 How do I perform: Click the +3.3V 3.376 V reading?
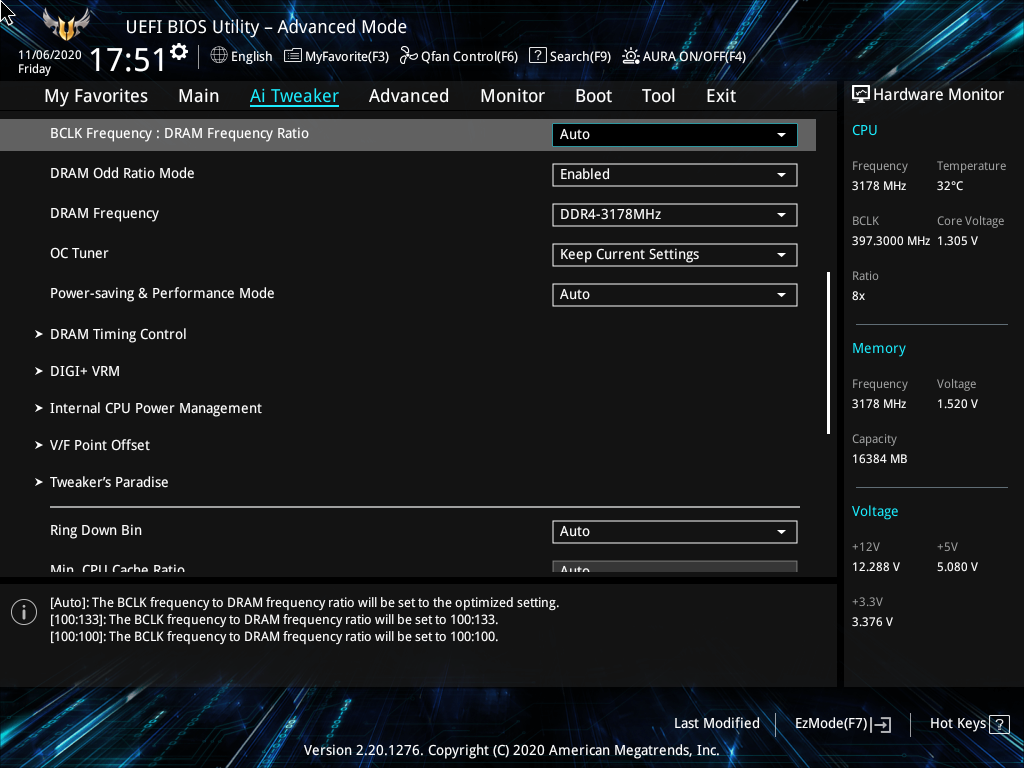(x=872, y=622)
